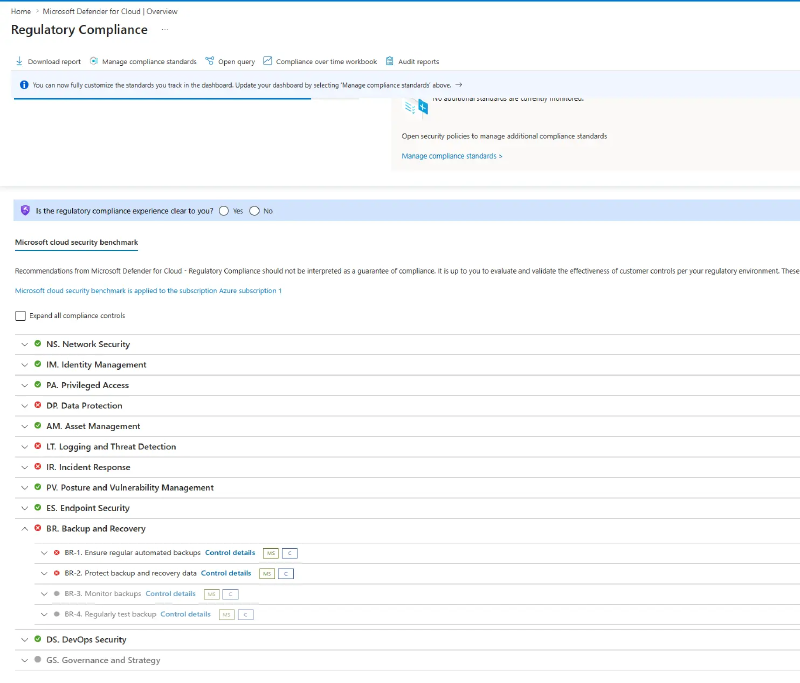Expand NS. Network Security section
This screenshot has height=683, width=800.
24,344
